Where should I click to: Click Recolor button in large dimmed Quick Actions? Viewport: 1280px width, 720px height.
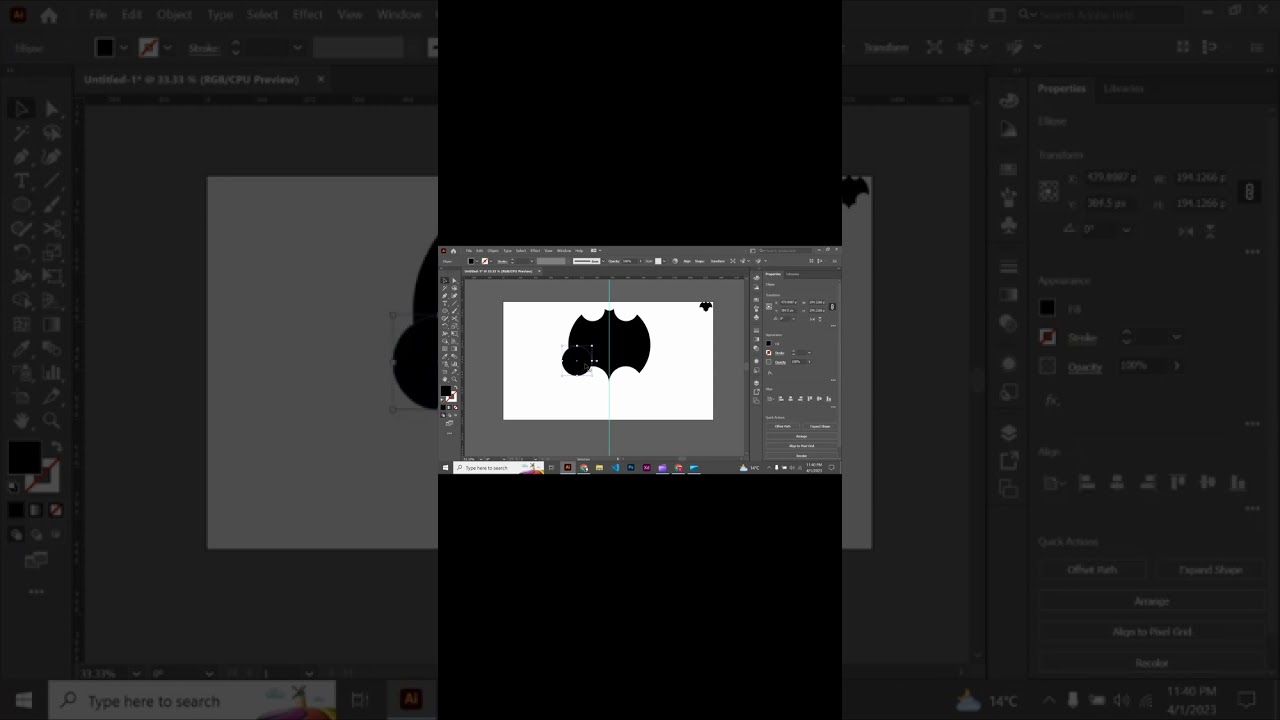click(1152, 663)
